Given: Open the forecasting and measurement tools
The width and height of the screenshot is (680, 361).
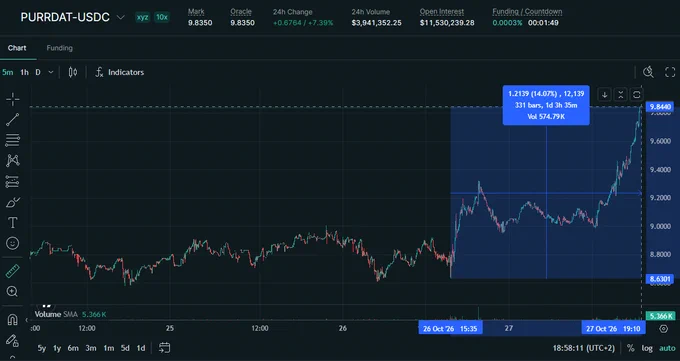Looking at the screenshot, I should click(x=13, y=182).
